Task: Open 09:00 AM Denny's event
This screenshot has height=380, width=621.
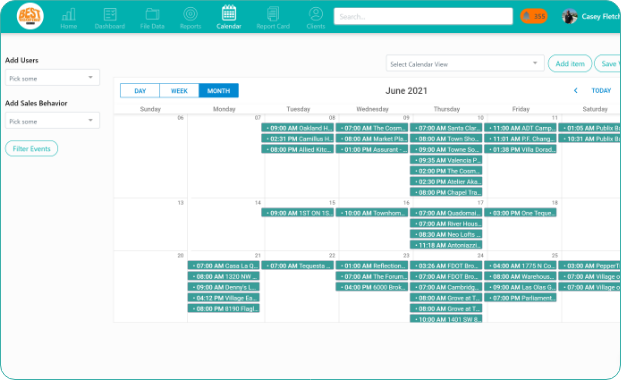Action: 224,287
